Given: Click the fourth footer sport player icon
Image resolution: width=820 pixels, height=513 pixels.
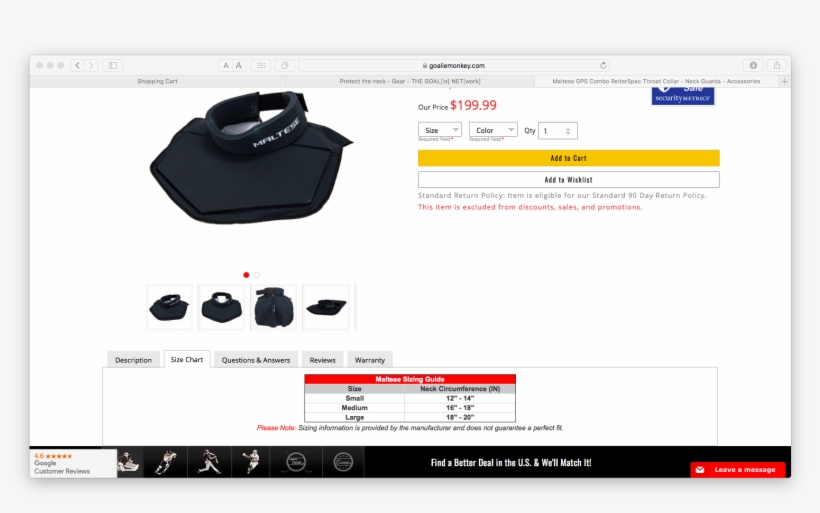Looking at the screenshot, I should pyautogui.click(x=250, y=462).
